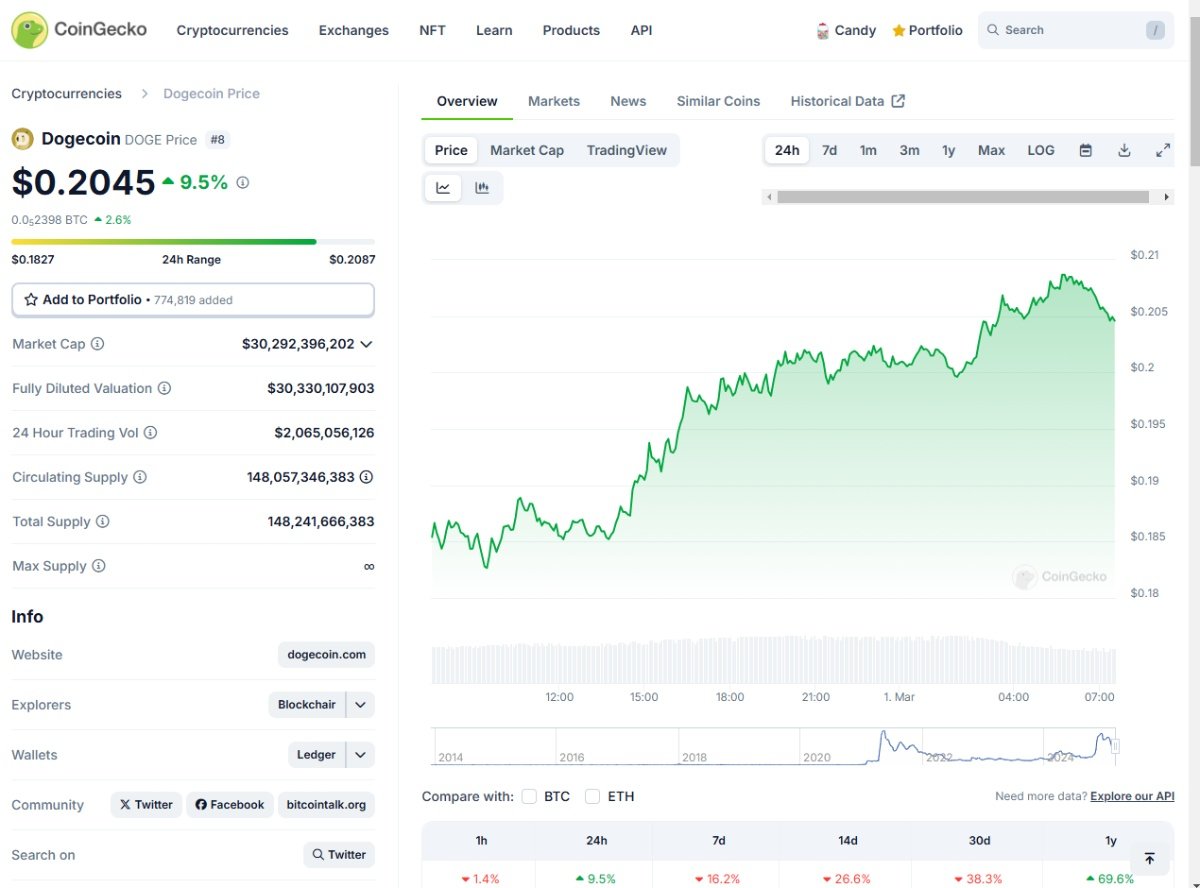Open API nav menu
This screenshot has width=1200, height=888.
click(641, 30)
